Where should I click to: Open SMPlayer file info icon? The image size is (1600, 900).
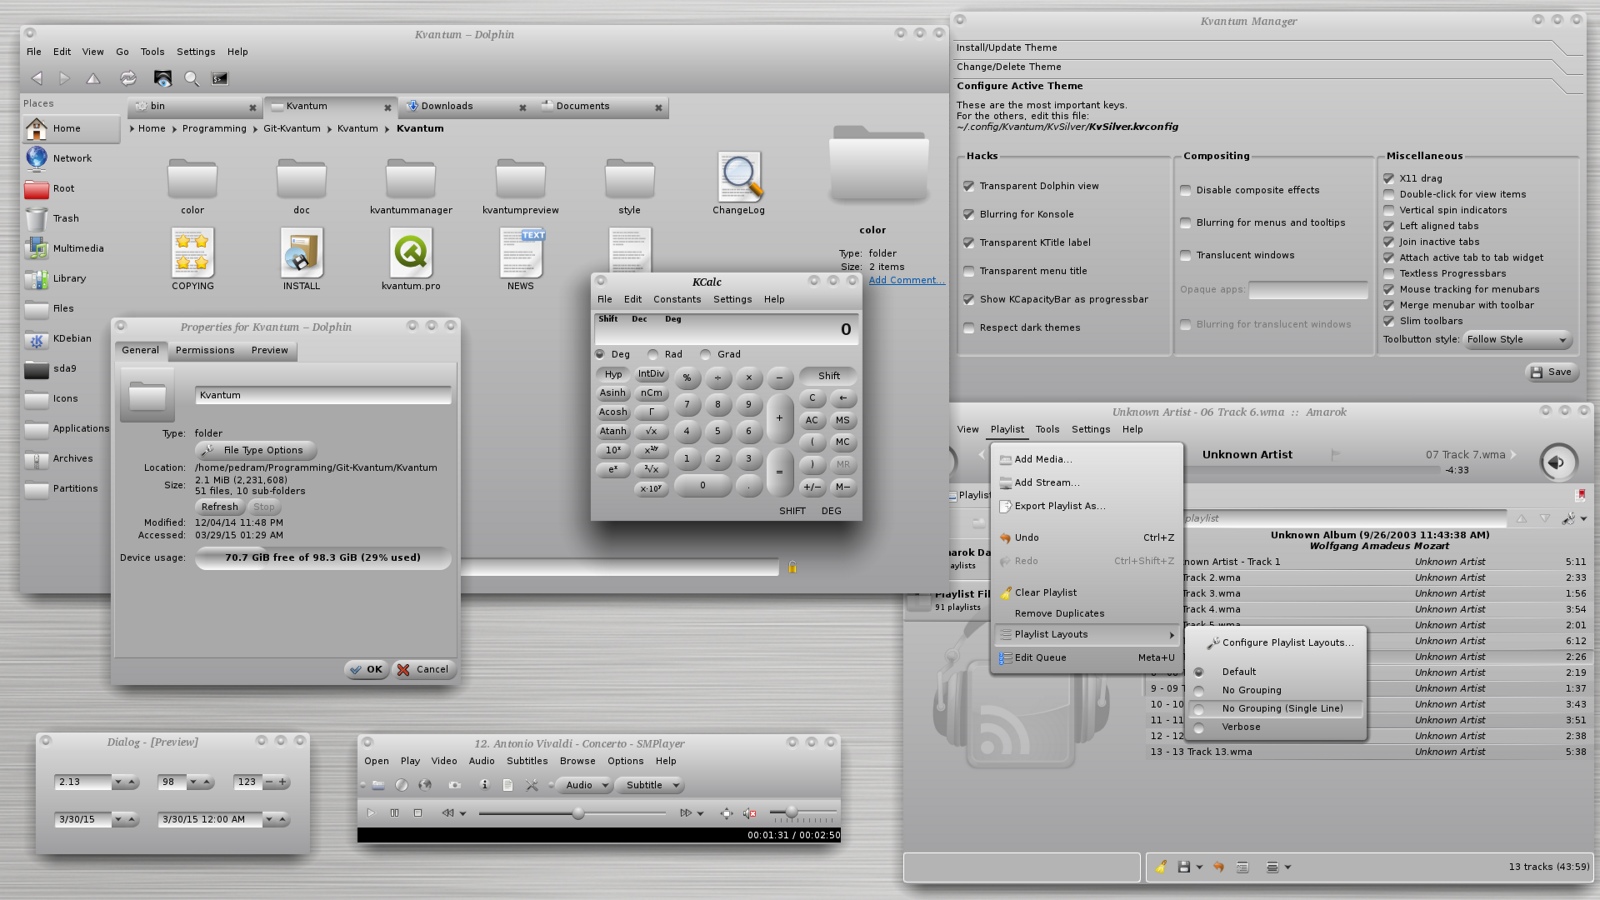point(484,785)
